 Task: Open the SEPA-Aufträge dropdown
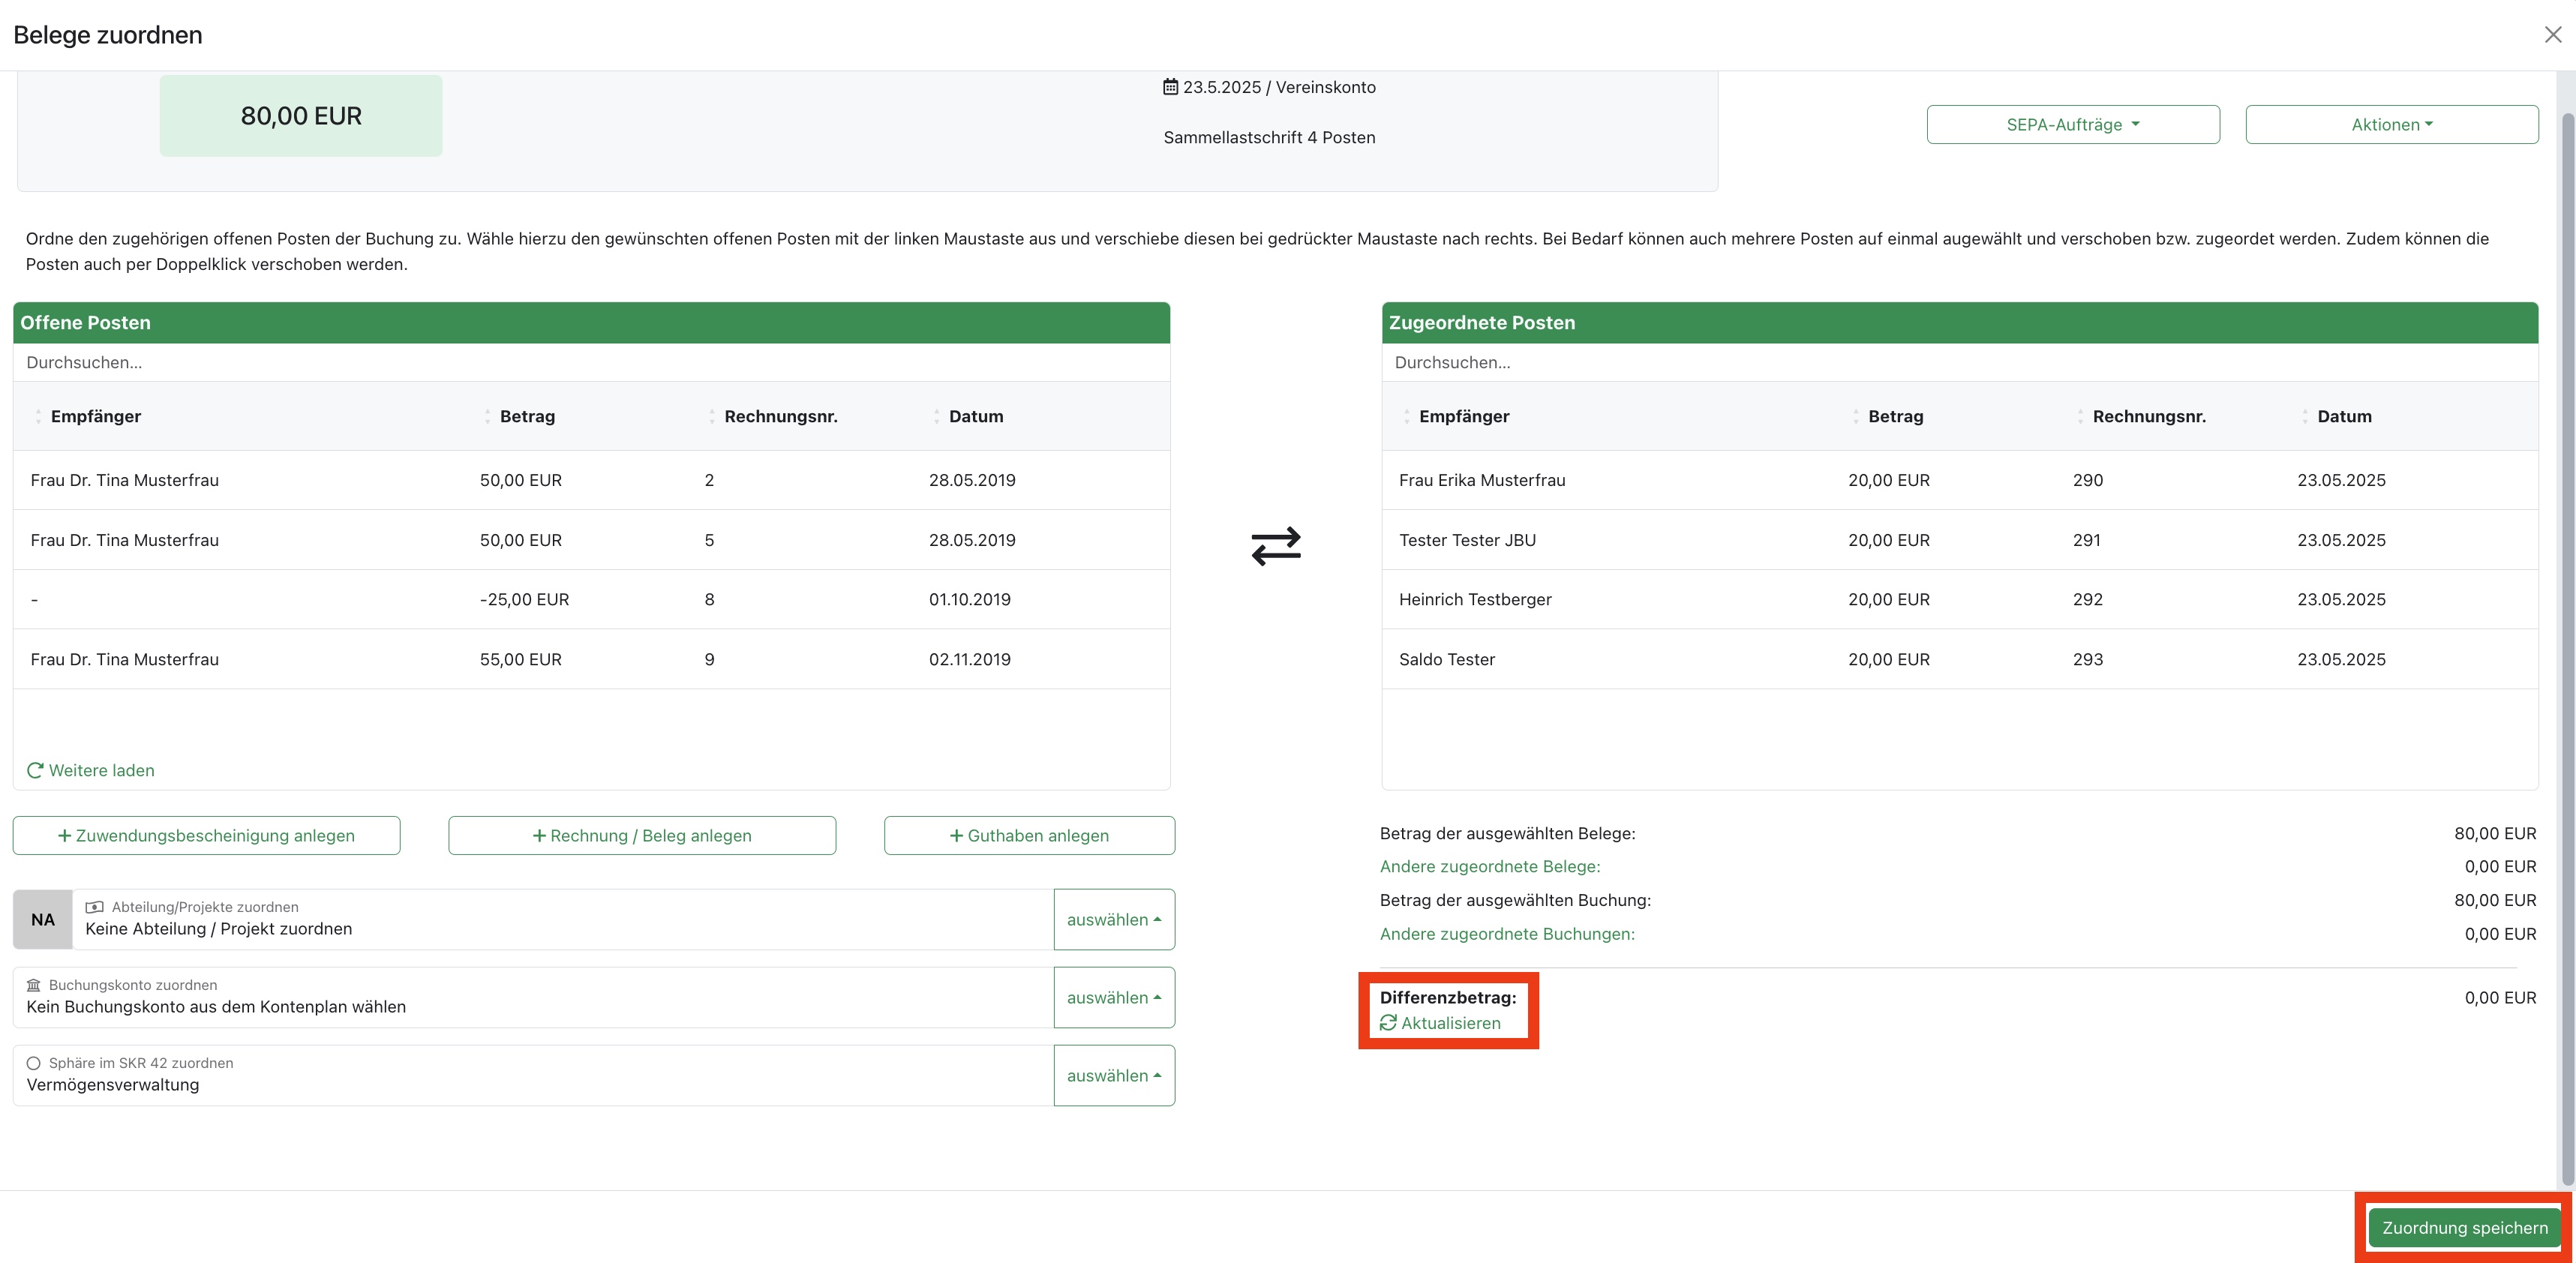2072,125
